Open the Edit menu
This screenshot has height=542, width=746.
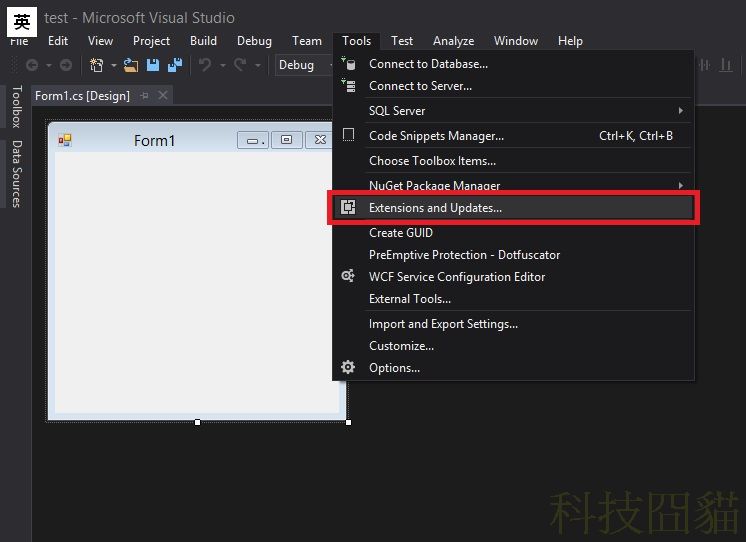[58, 41]
